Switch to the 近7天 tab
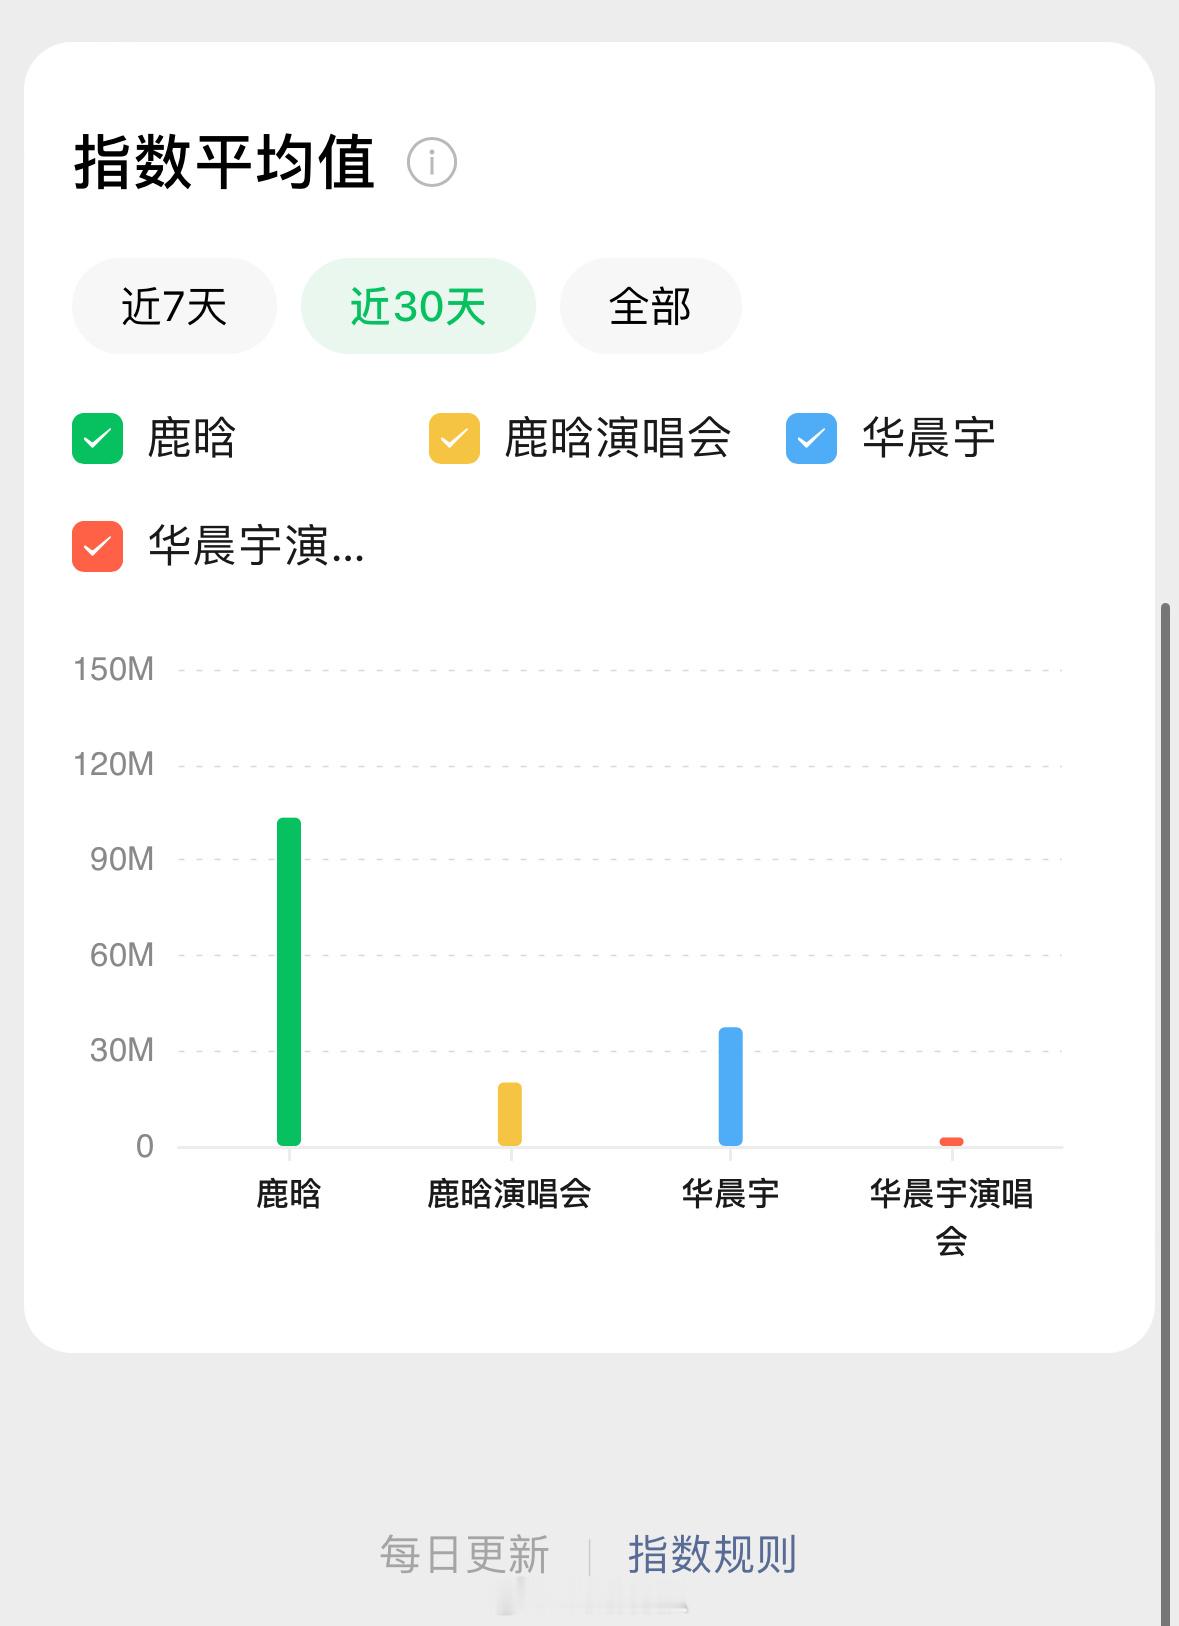1179x1626 pixels. (174, 306)
